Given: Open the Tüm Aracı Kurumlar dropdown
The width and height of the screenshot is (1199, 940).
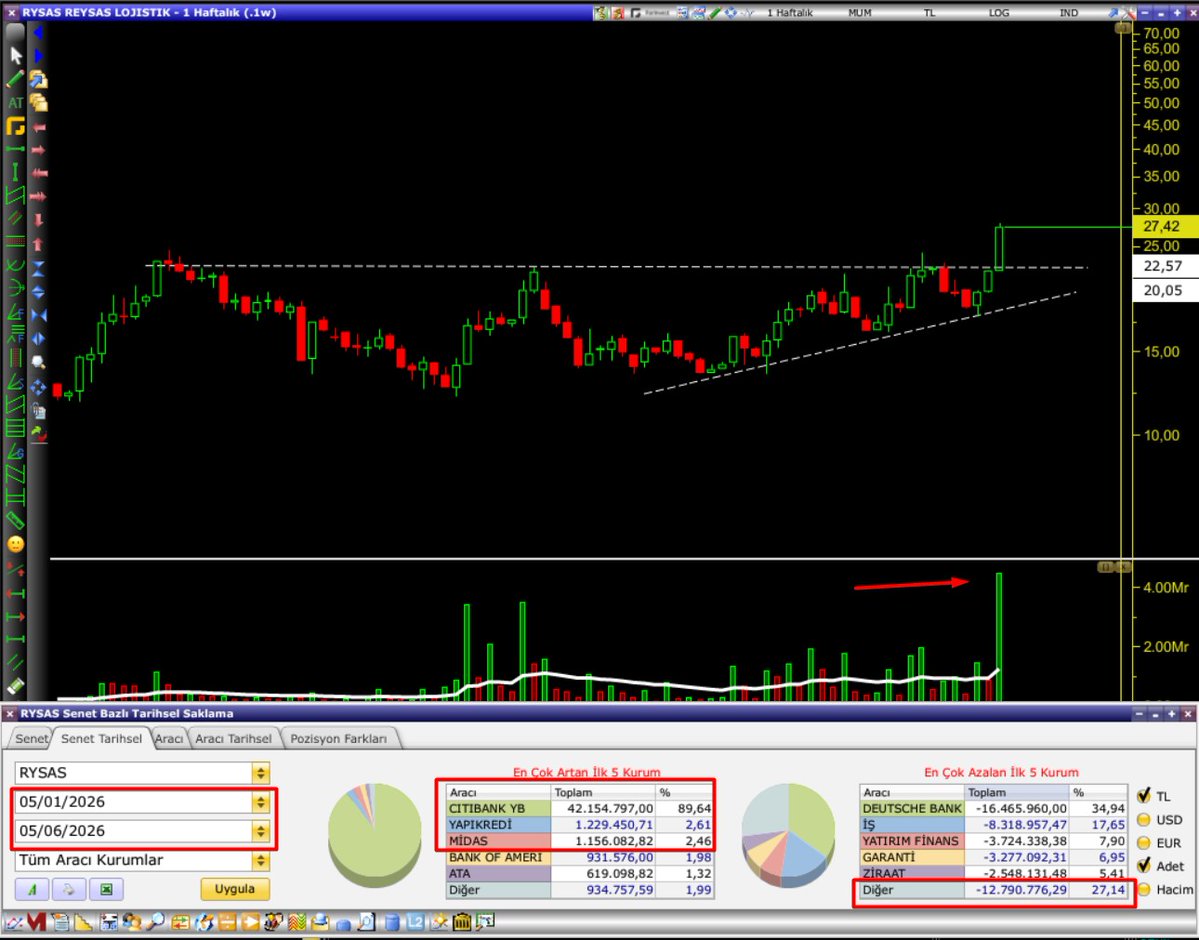Looking at the screenshot, I should 261,860.
